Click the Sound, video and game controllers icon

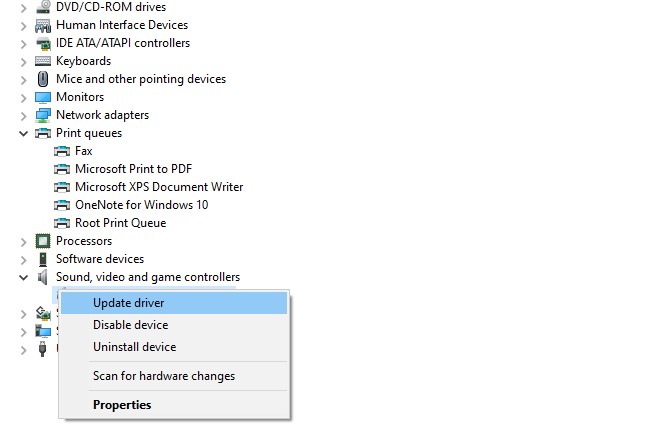click(x=43, y=277)
